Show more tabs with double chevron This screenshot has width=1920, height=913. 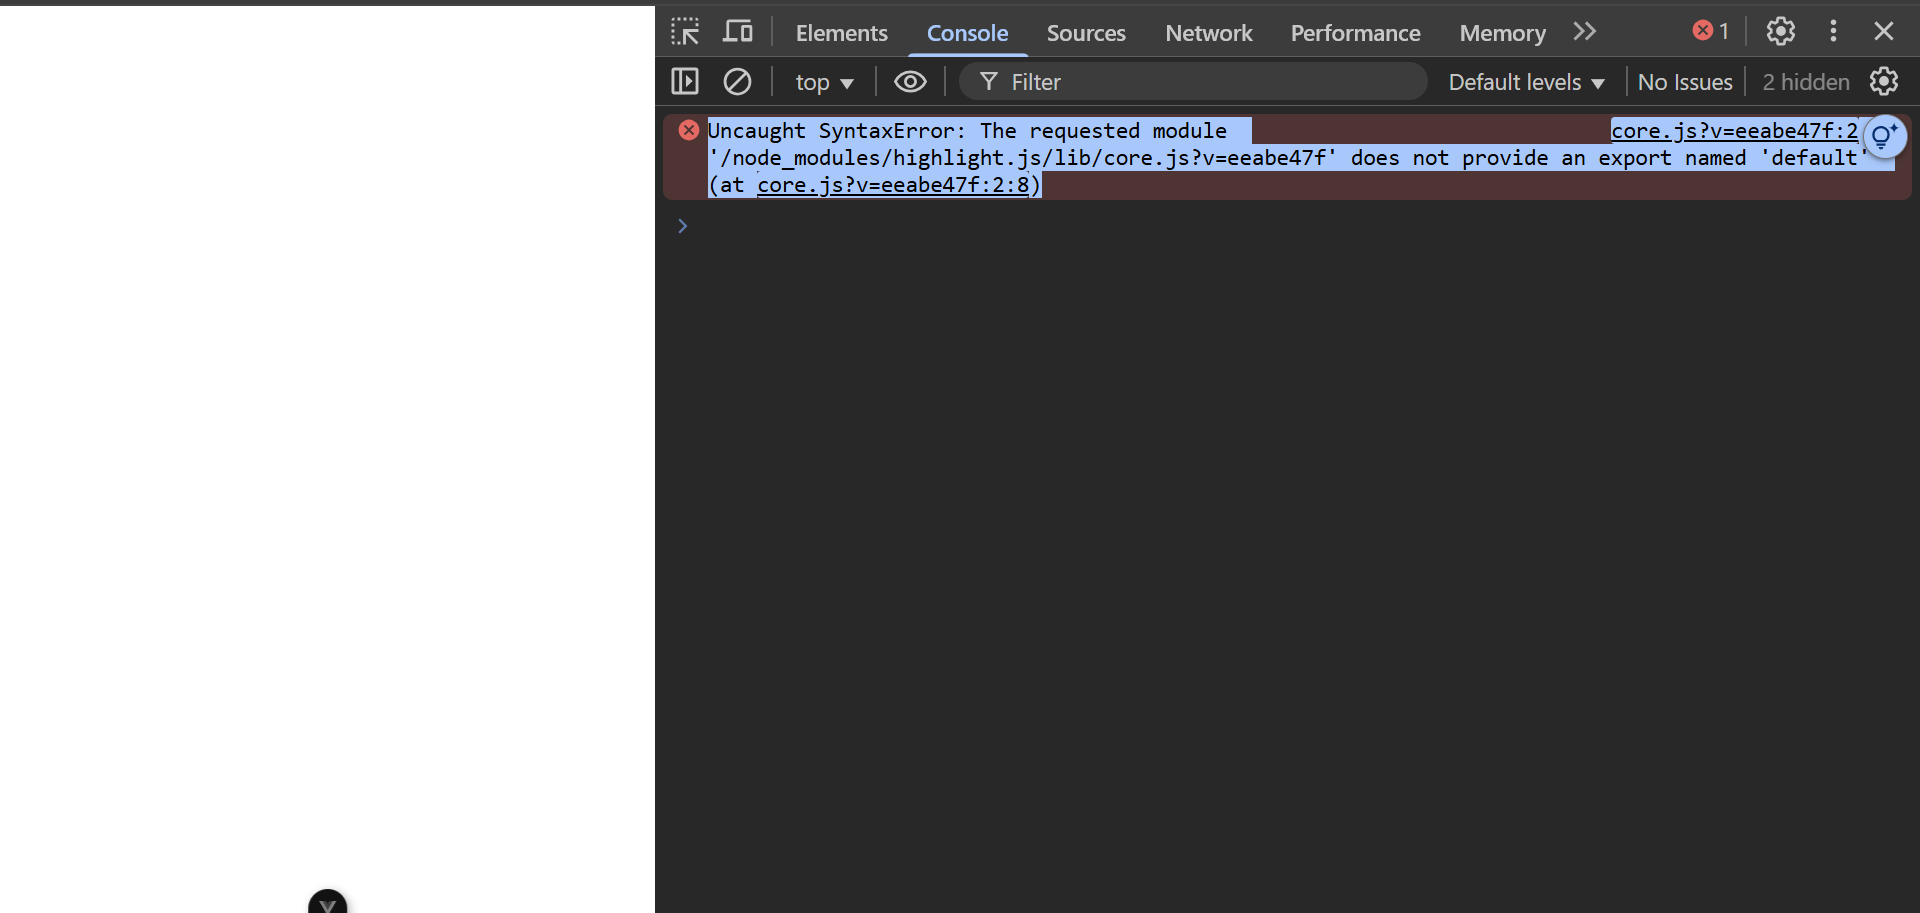(1584, 32)
